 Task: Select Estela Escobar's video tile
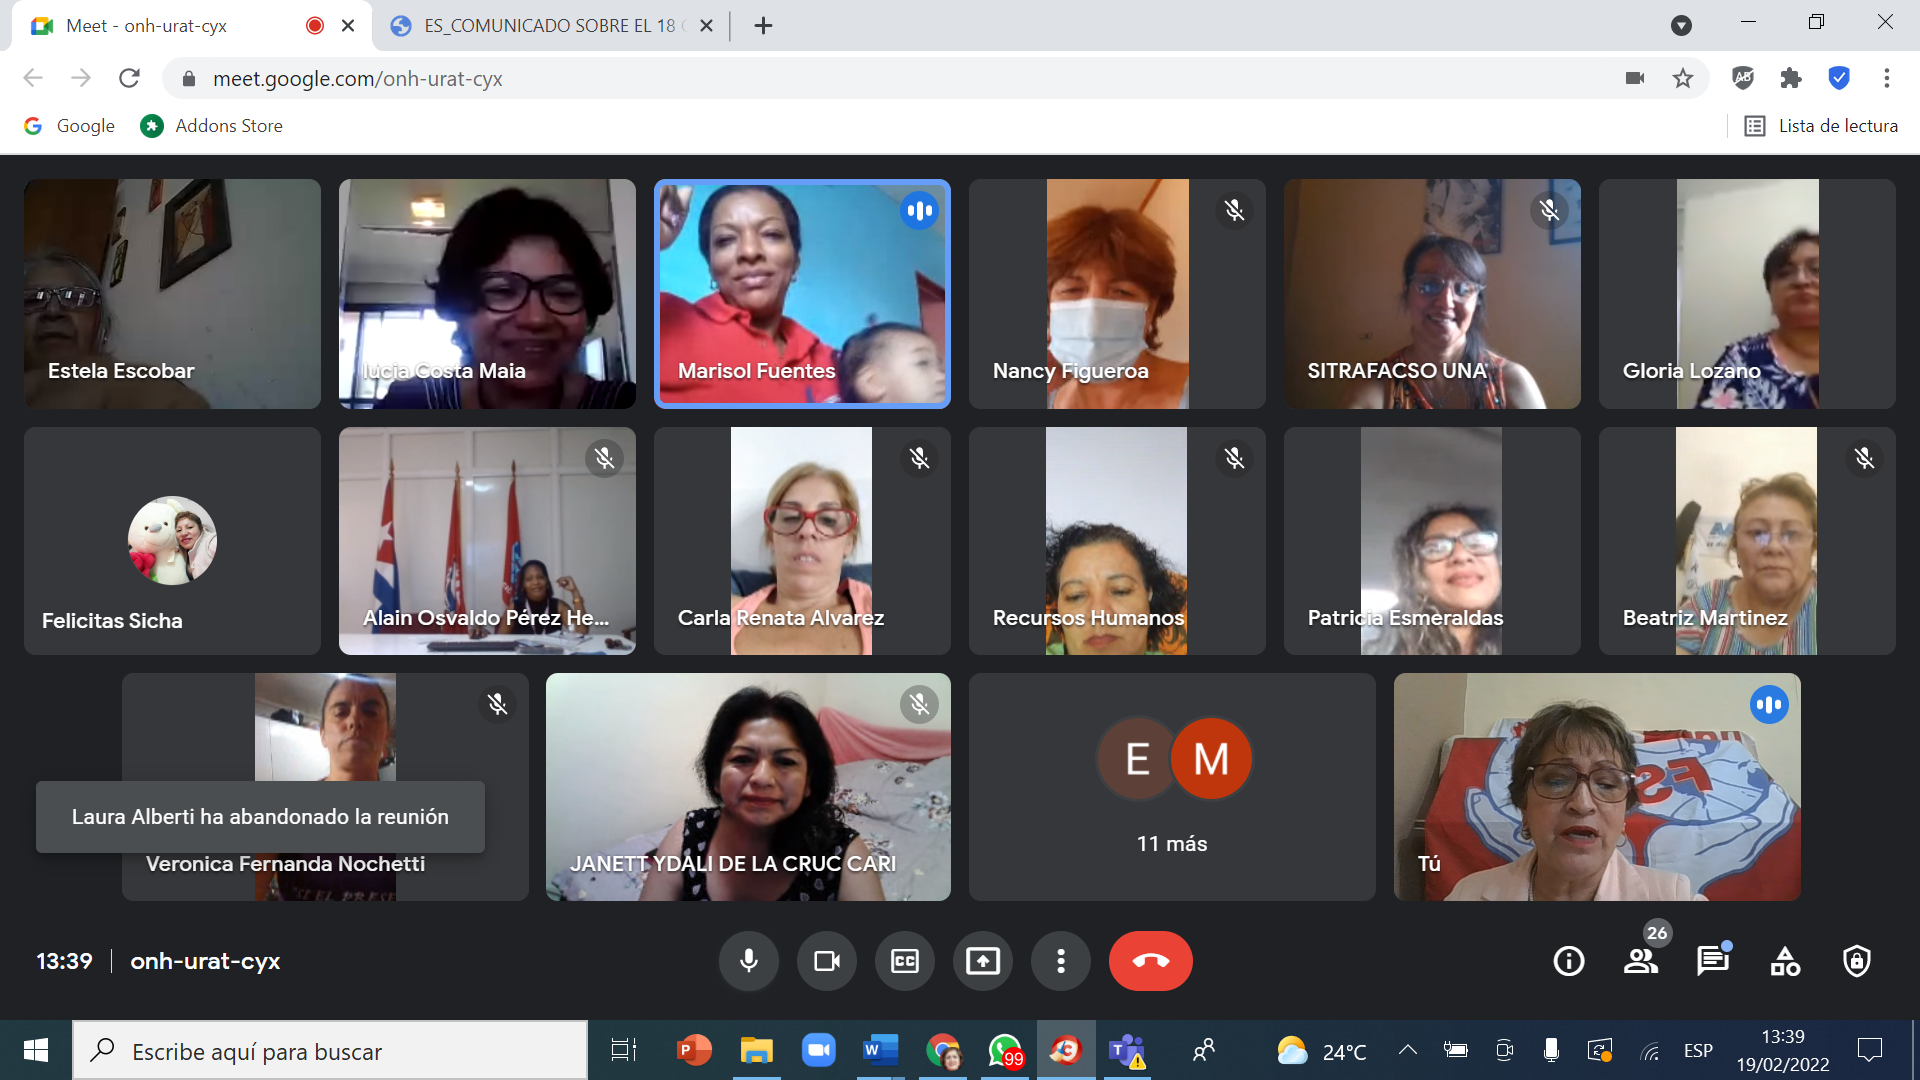(x=172, y=294)
